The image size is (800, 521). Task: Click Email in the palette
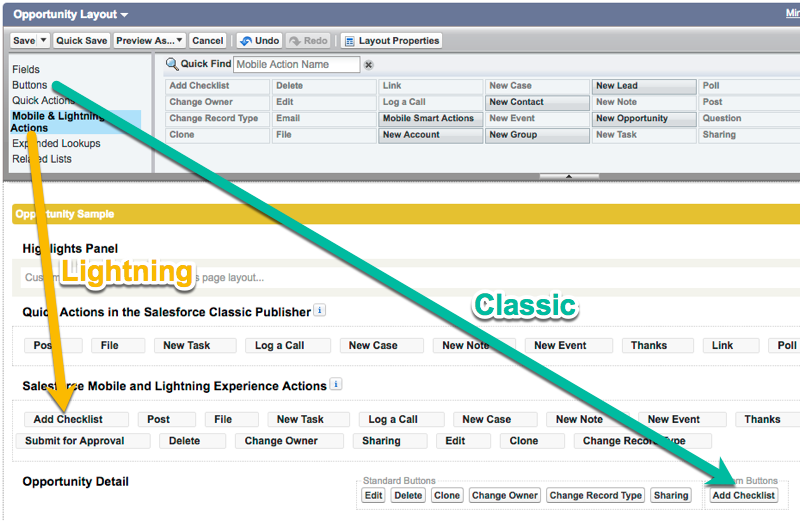tap(324, 118)
